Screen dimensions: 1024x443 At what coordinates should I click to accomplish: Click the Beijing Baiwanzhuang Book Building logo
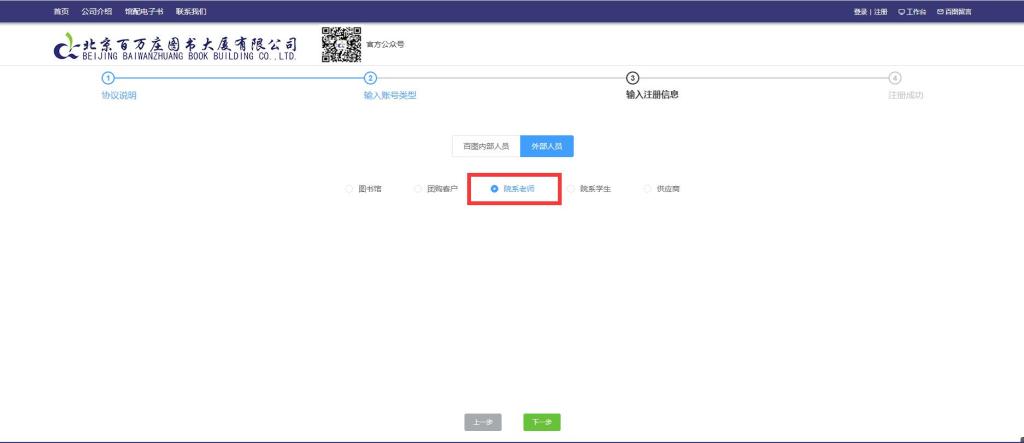tap(176, 47)
